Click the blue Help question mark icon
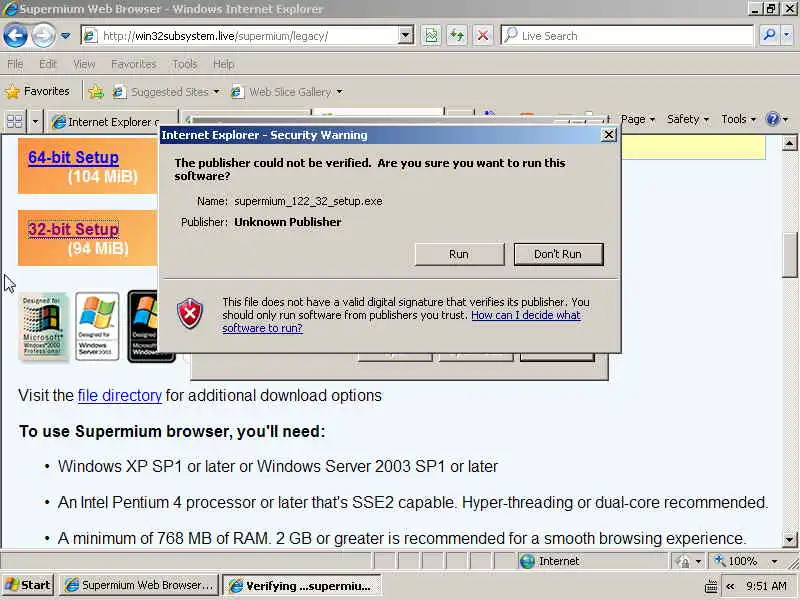The height and width of the screenshot is (600, 800). (773, 119)
